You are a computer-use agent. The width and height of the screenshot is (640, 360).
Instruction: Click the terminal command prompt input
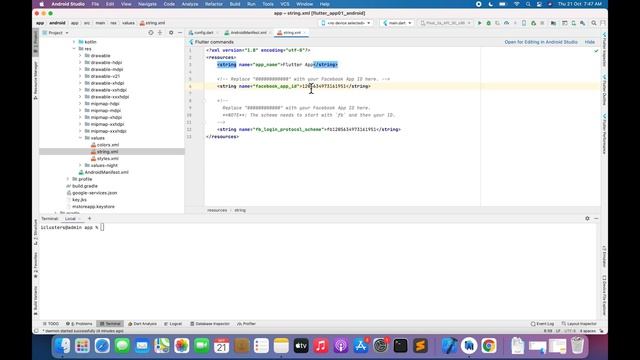click(102, 227)
